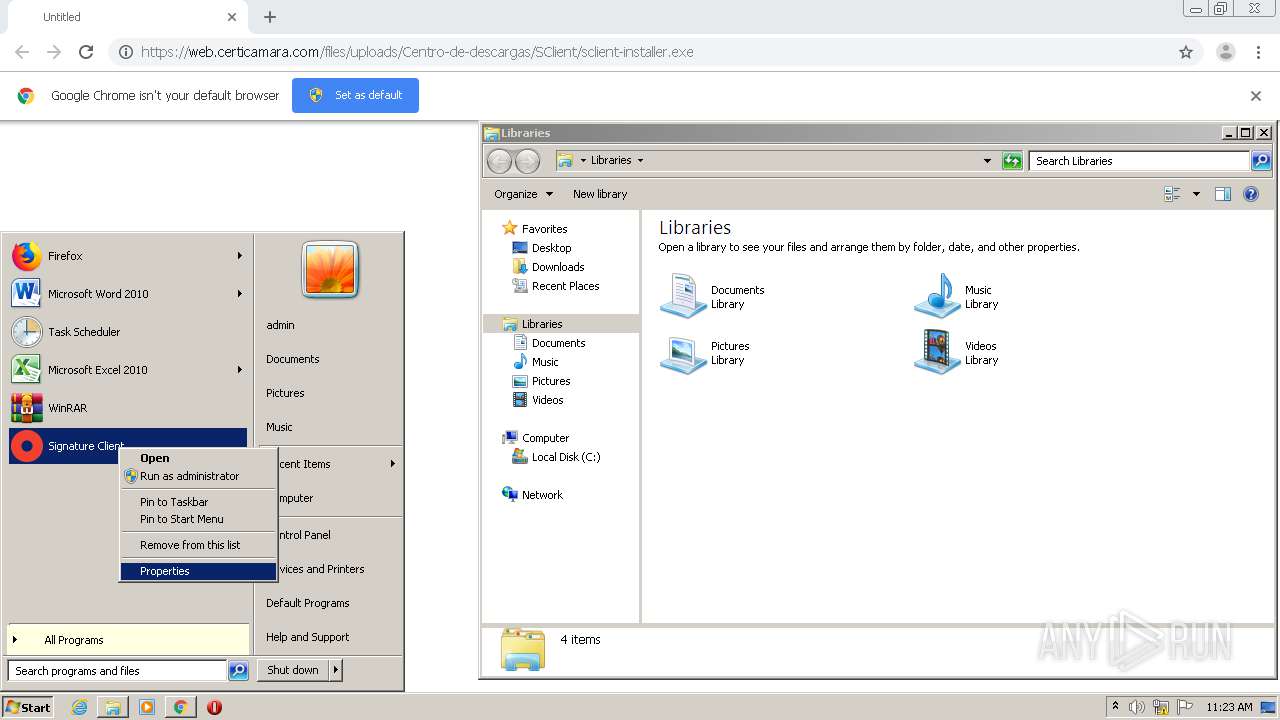
Task: Open the address bar history dropdown
Action: 987,161
